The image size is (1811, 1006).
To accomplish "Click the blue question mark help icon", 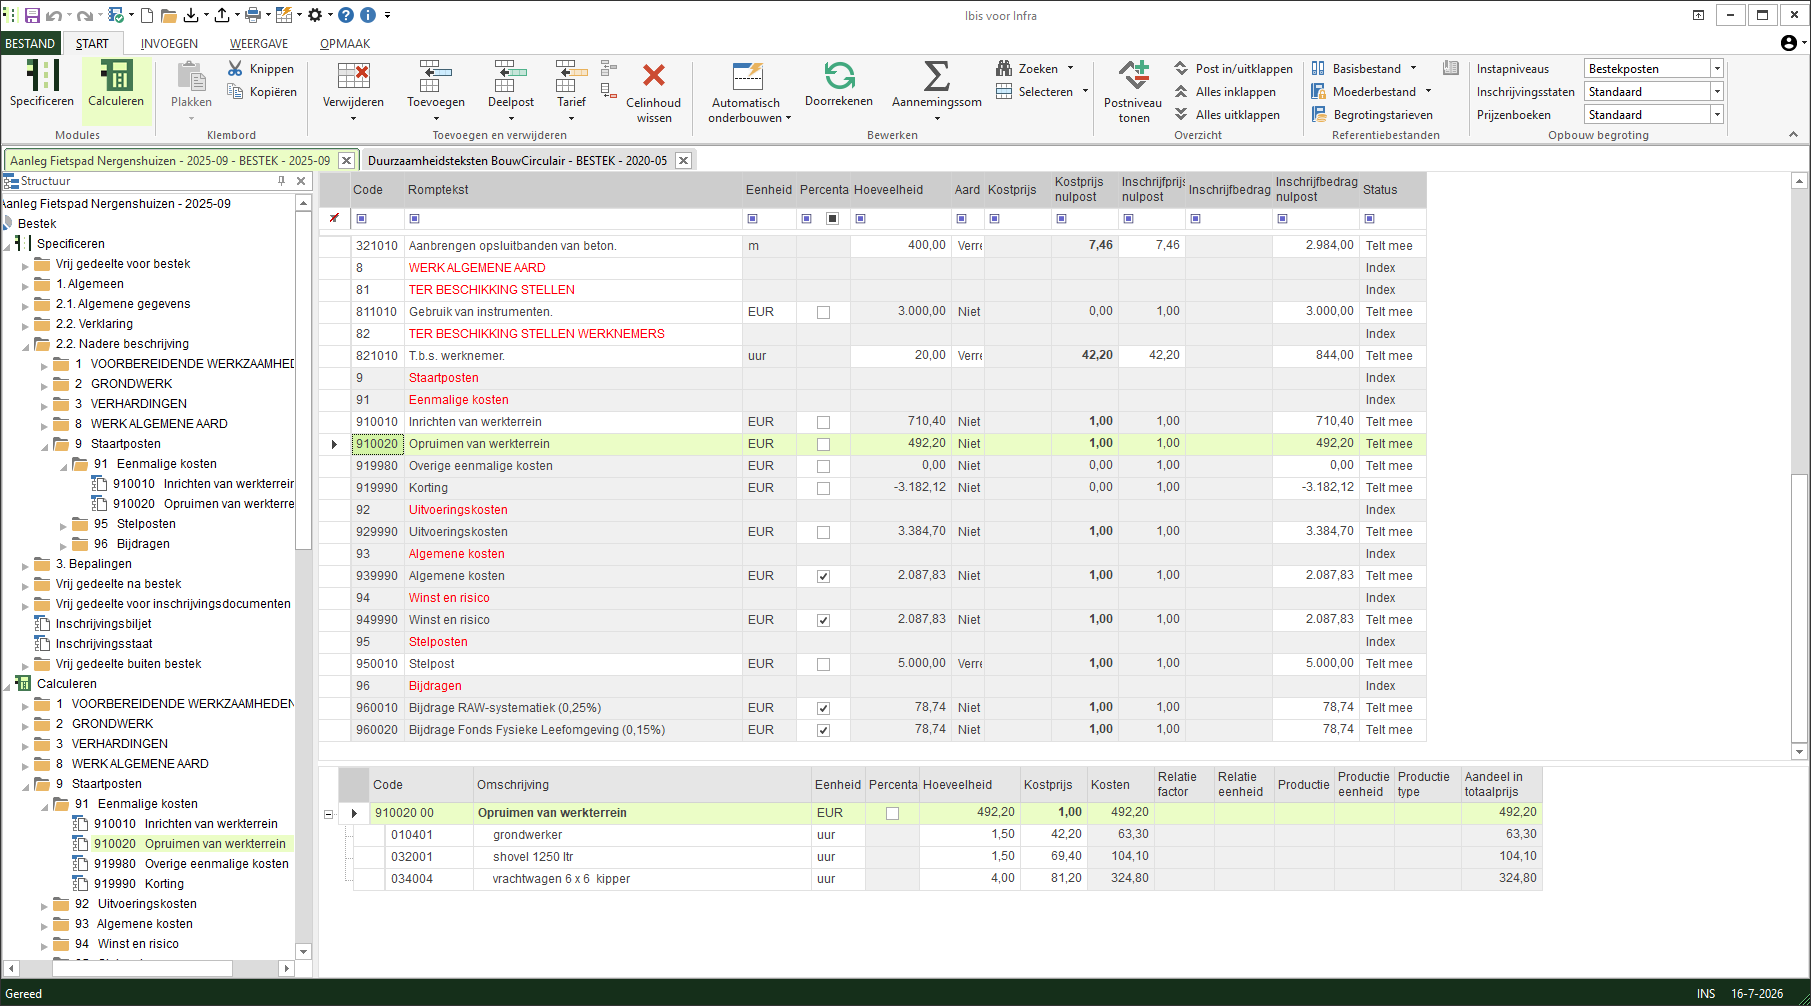I will pyautogui.click(x=345, y=15).
